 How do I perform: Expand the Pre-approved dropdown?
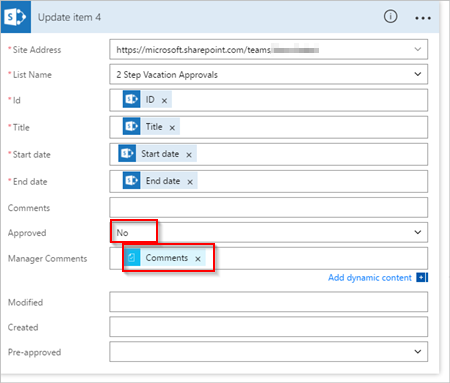pyautogui.click(x=268, y=352)
